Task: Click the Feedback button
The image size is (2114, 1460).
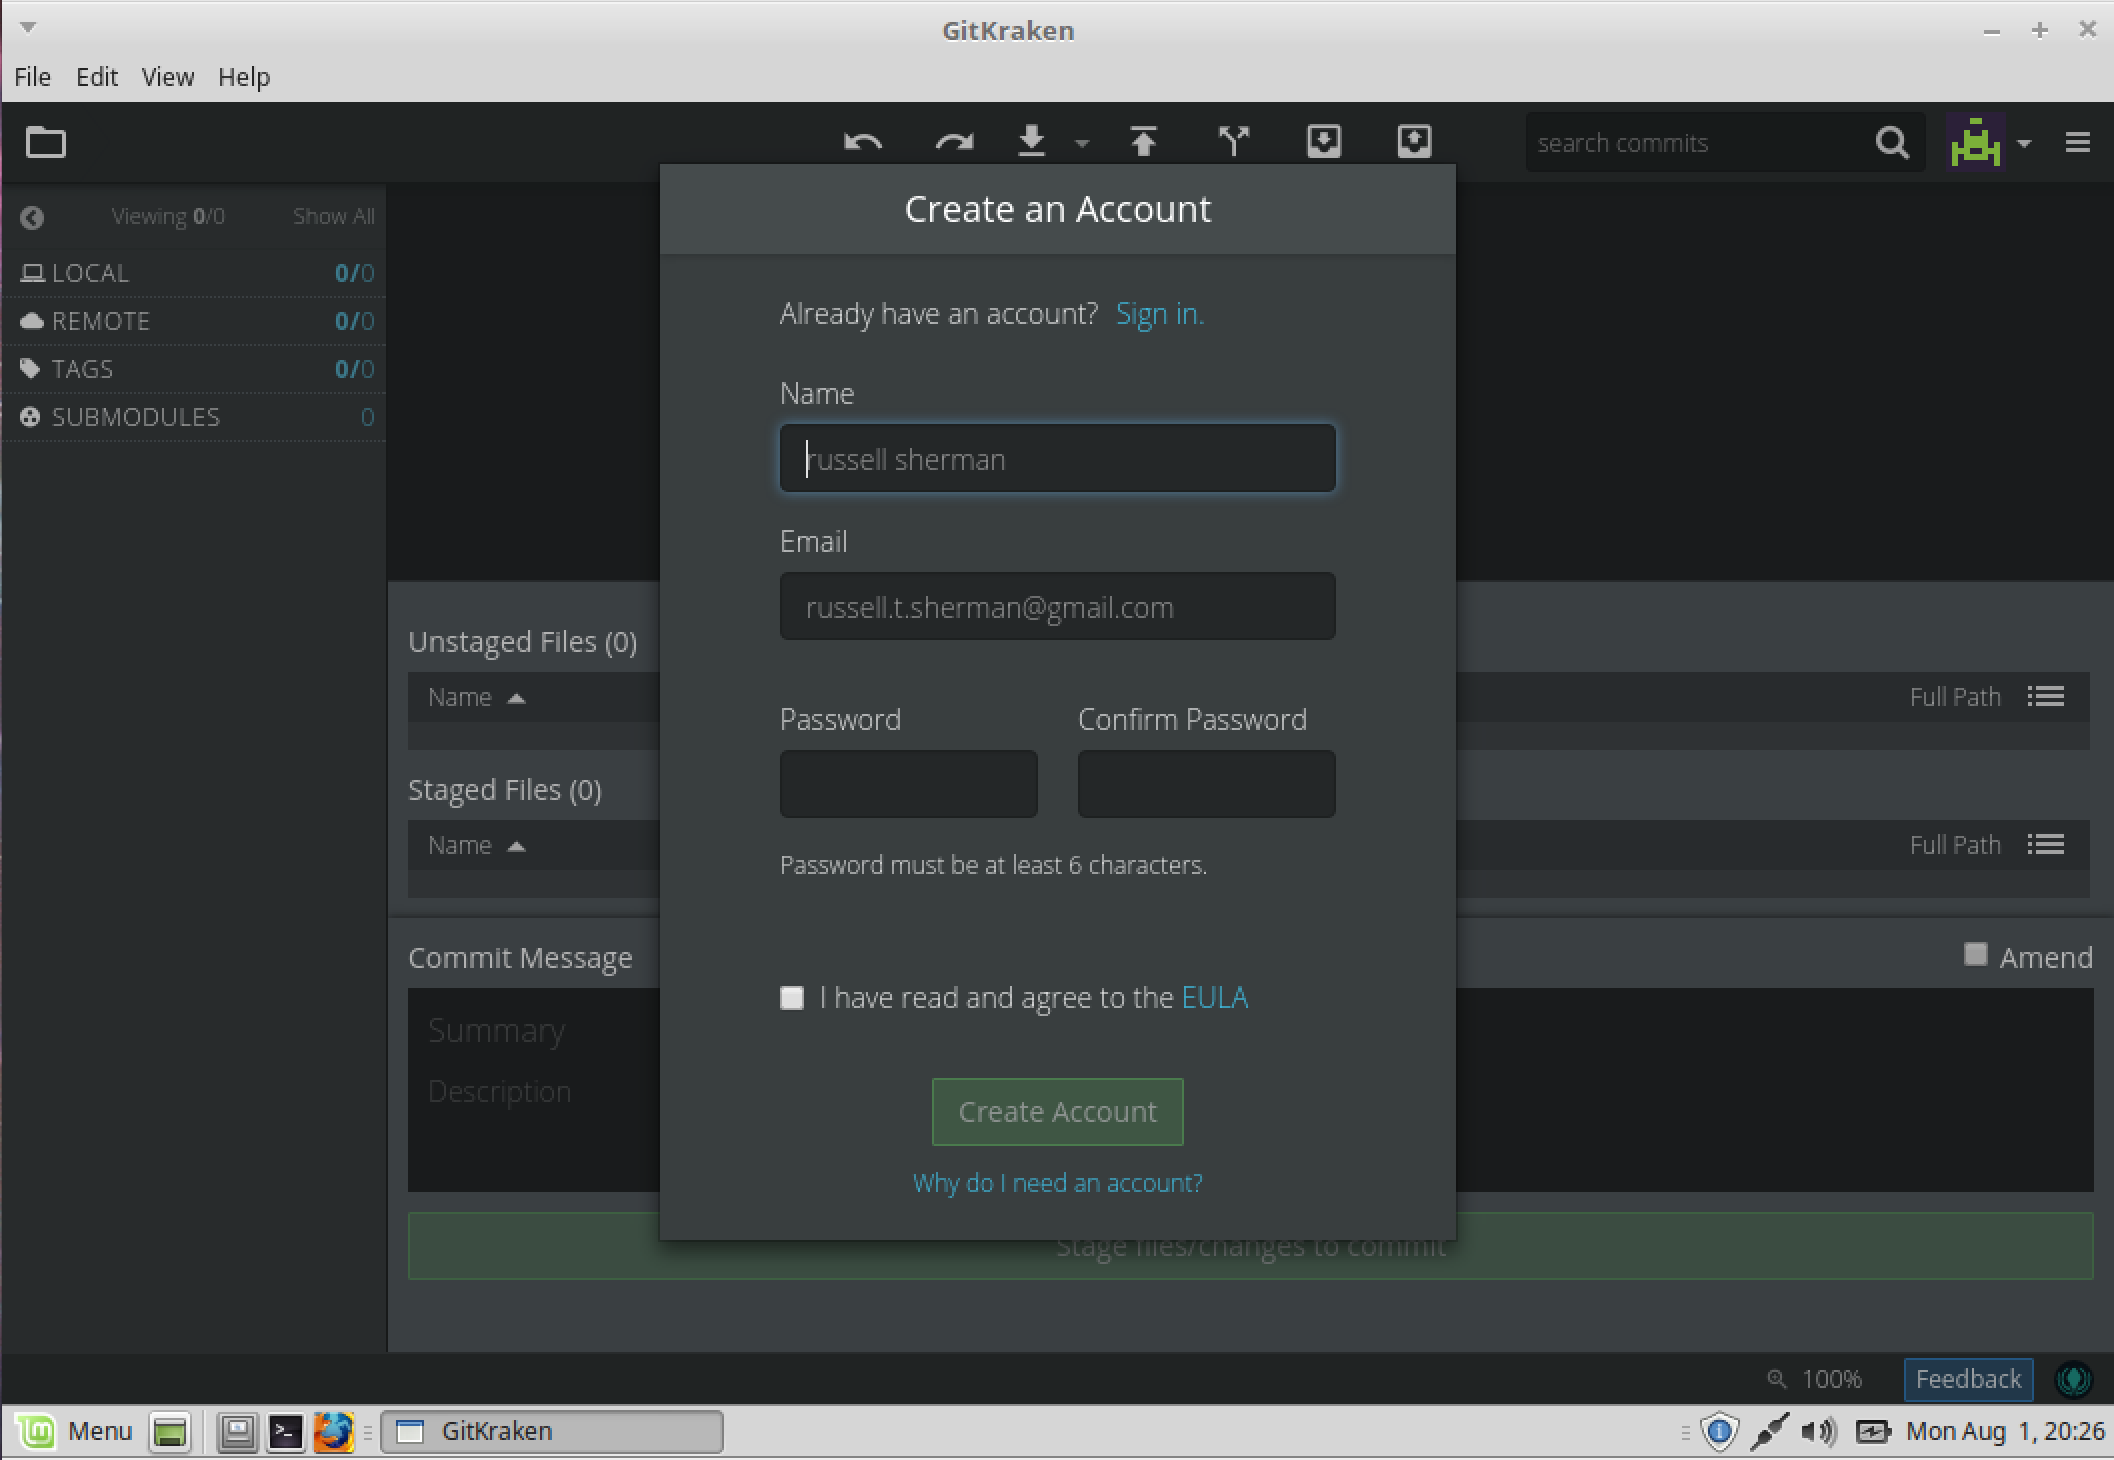Action: pos(1968,1379)
